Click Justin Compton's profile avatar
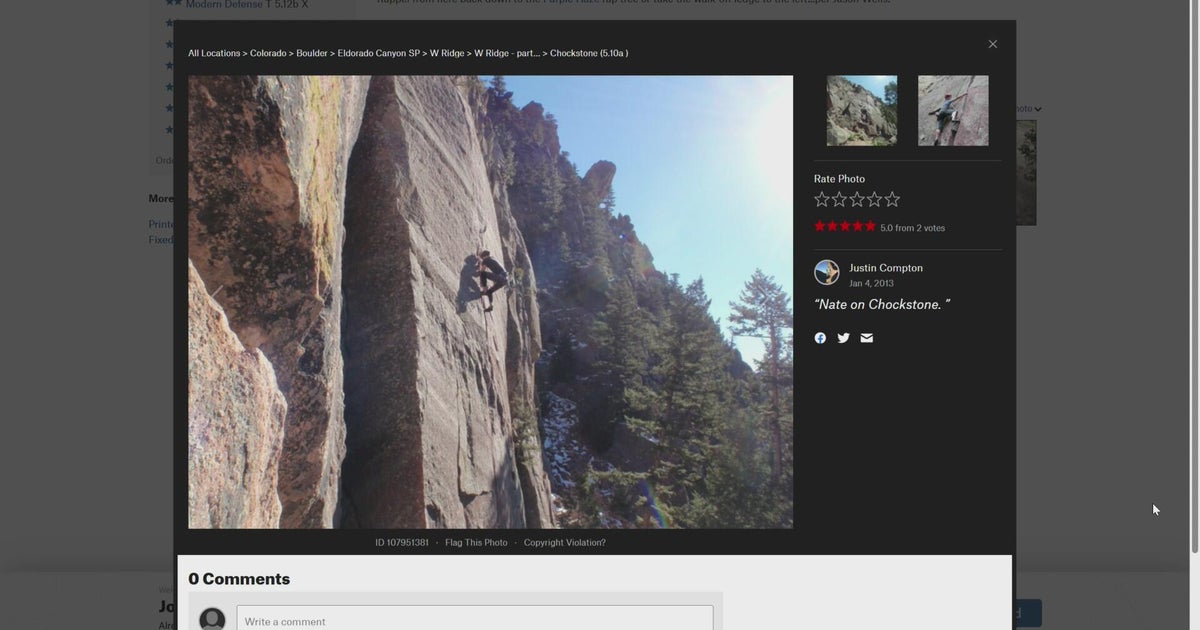The height and width of the screenshot is (630, 1200). click(x=828, y=272)
